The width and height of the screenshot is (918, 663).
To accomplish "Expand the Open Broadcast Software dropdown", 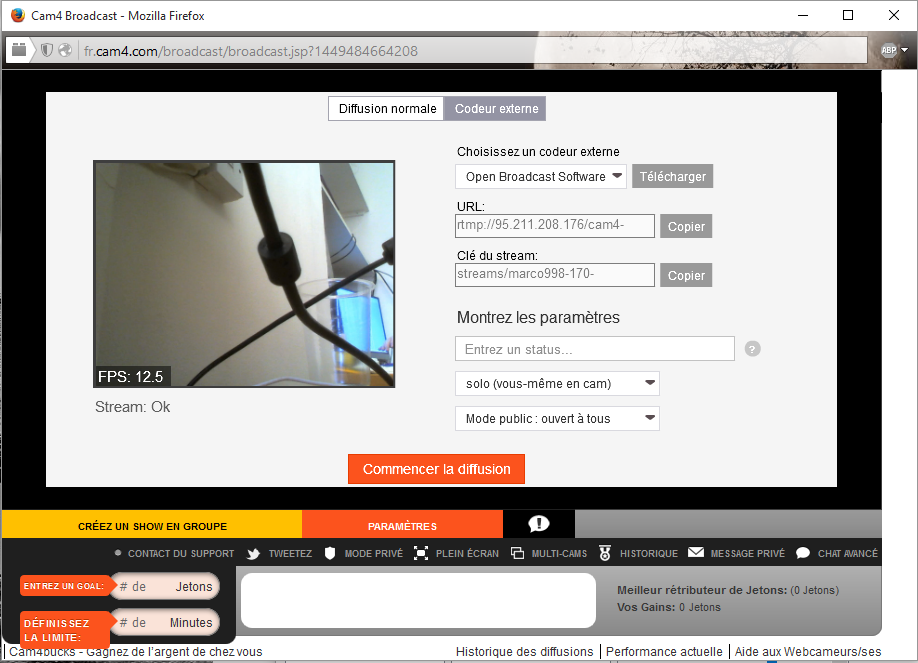I will (x=541, y=177).
